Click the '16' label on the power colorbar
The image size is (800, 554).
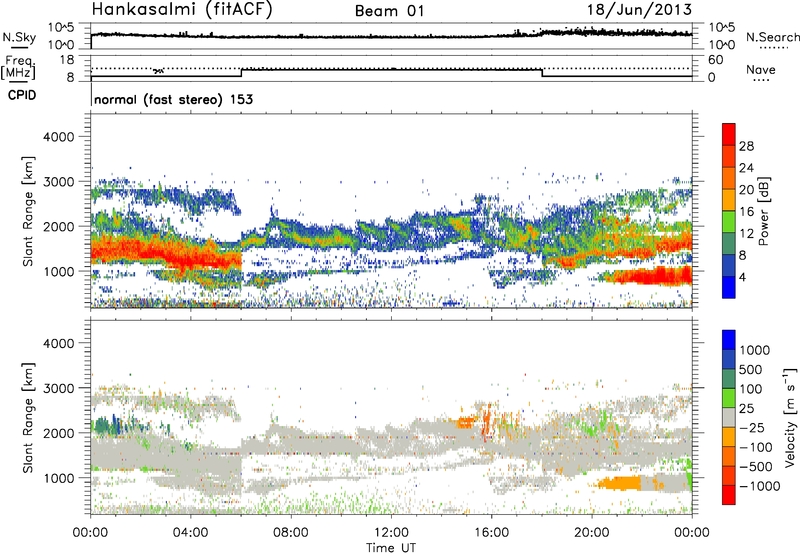(746, 212)
